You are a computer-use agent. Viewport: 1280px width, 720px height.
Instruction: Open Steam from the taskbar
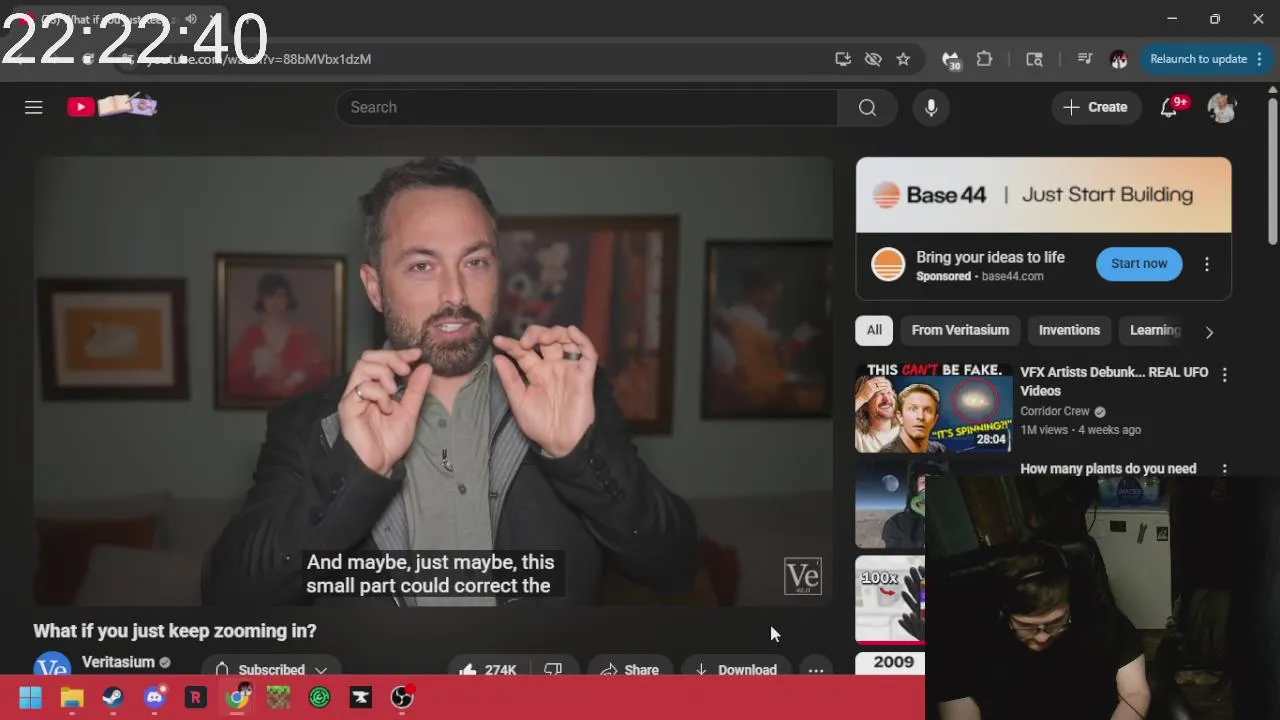point(113,697)
